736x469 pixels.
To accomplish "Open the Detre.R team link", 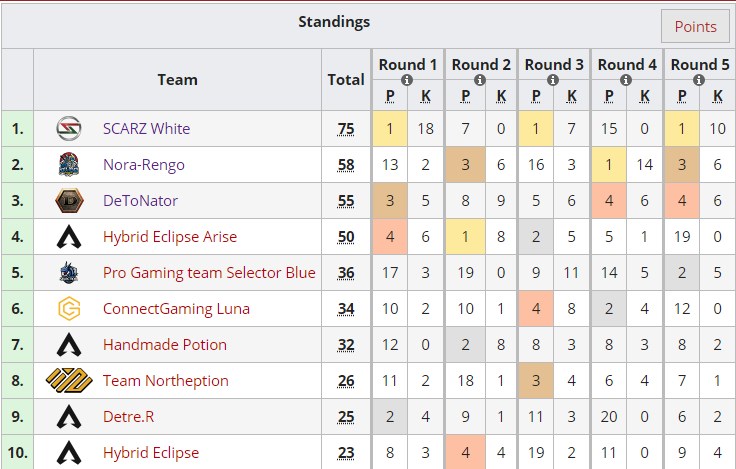I will 129,417.
